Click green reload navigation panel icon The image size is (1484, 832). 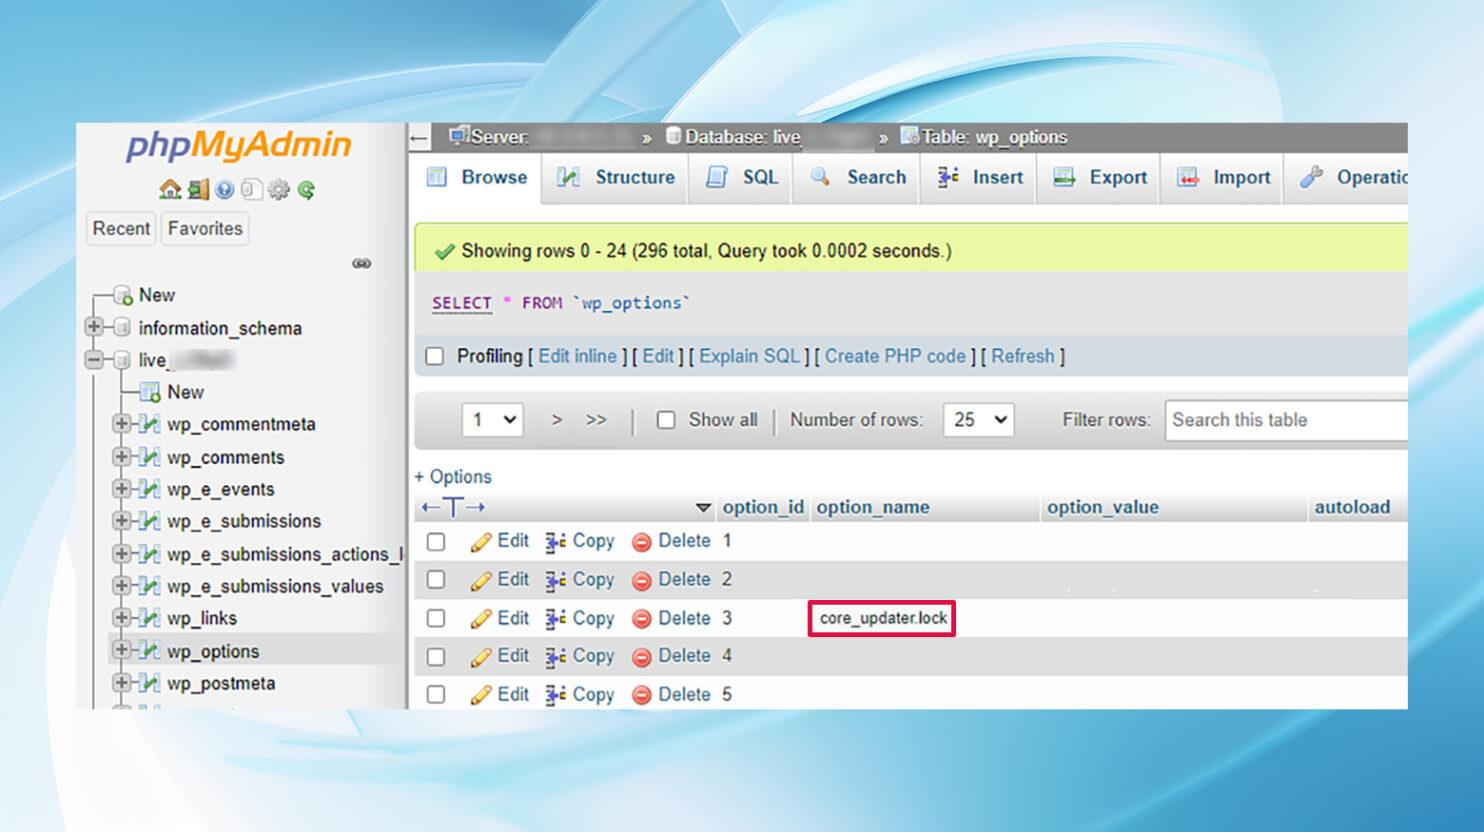[x=306, y=190]
